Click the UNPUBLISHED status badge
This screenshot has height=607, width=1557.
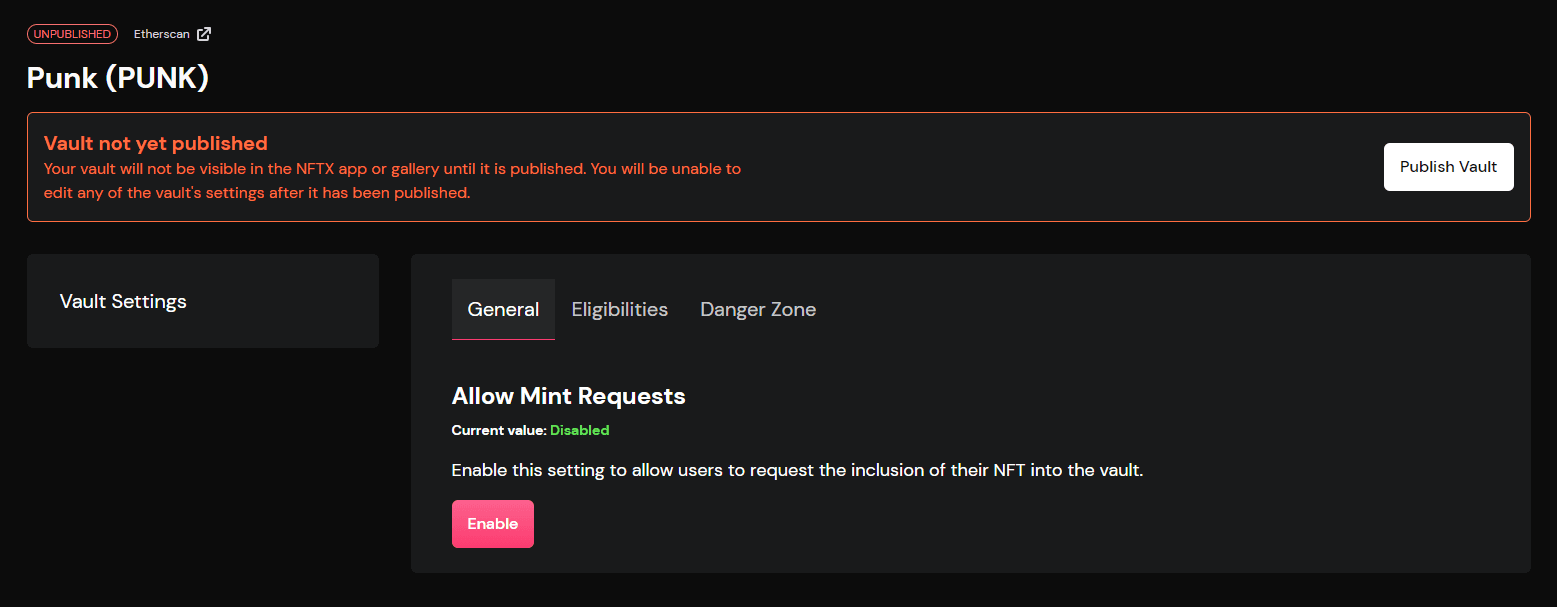click(72, 34)
